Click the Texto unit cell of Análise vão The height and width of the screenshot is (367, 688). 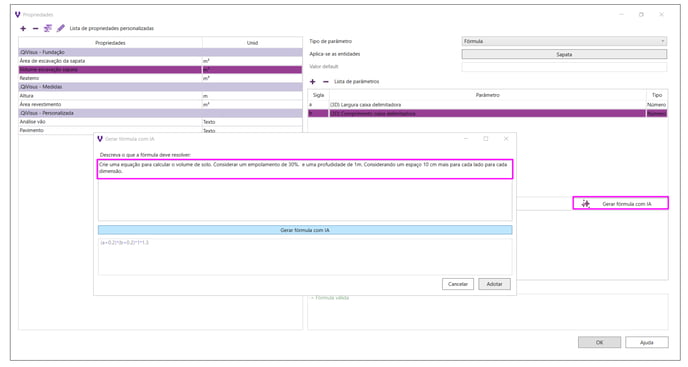point(252,122)
